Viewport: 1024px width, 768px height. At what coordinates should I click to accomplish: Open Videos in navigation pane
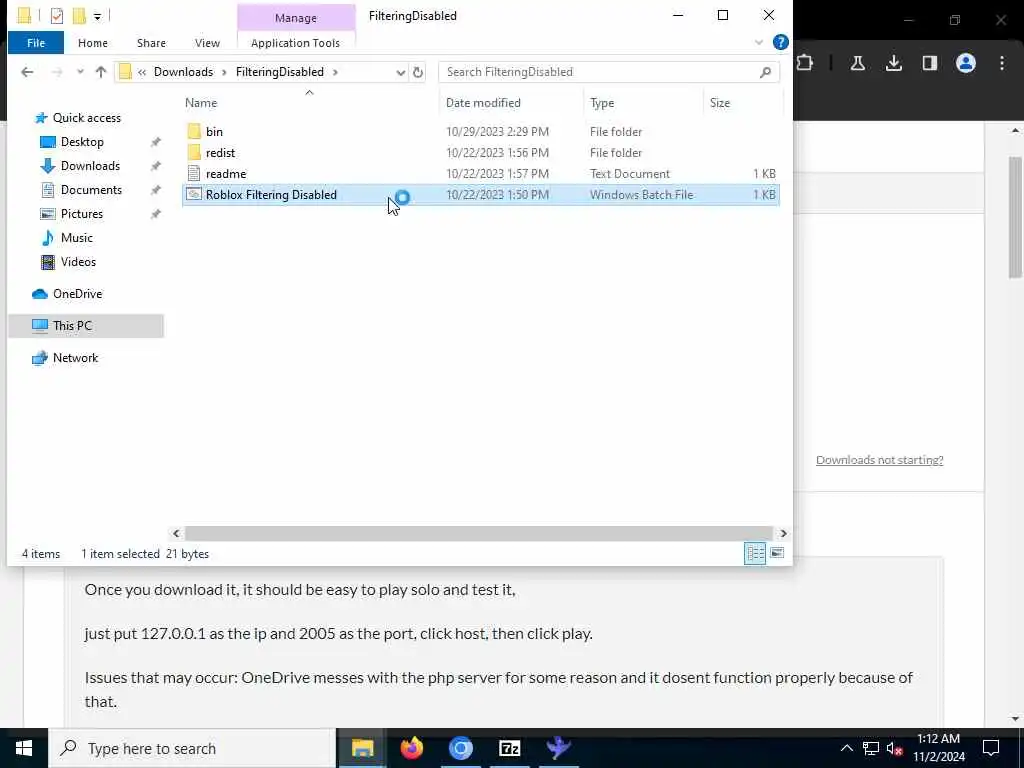coord(78,261)
